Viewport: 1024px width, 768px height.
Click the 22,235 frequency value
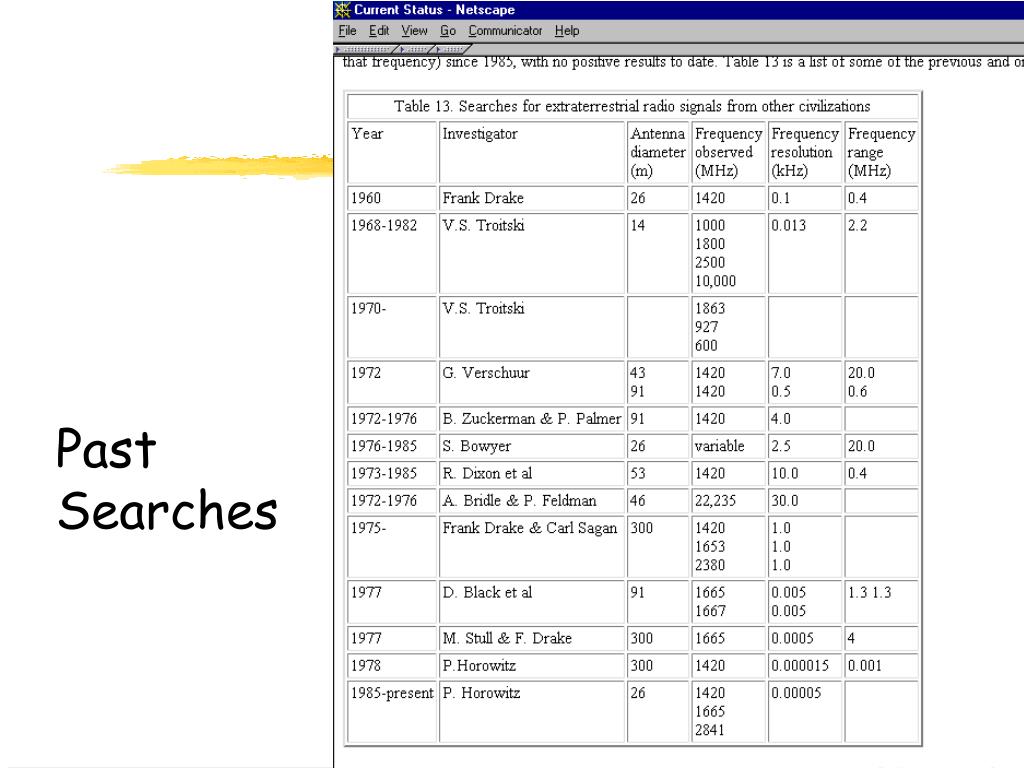(x=715, y=501)
